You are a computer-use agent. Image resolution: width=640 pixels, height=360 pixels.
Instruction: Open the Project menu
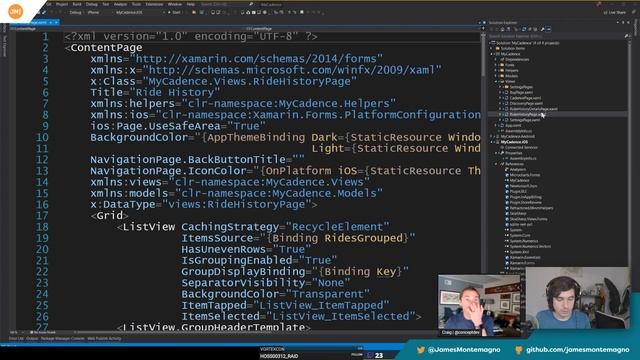[x=62, y=4]
